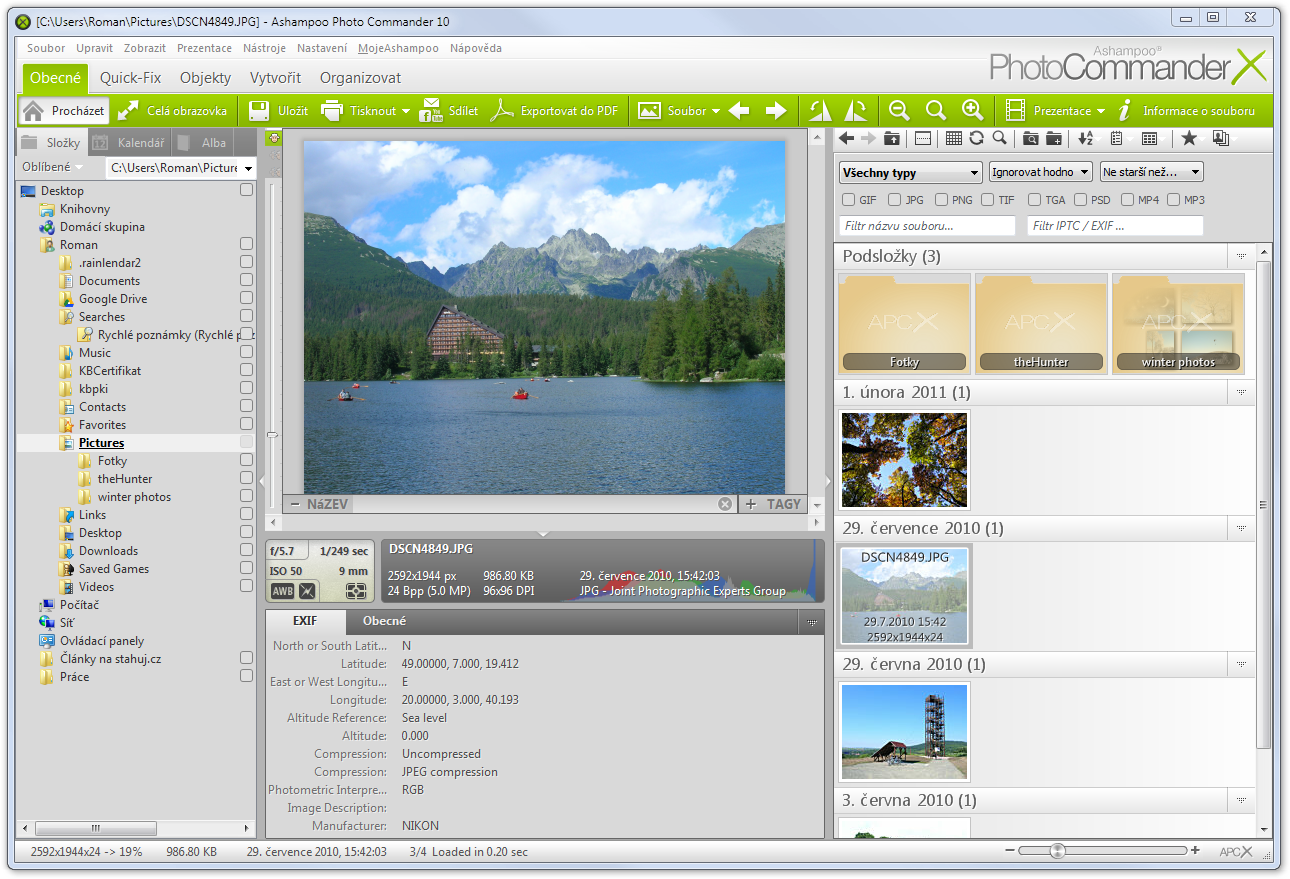Click the new folder icon
The width and height of the screenshot is (1290, 879).
[x=1053, y=139]
